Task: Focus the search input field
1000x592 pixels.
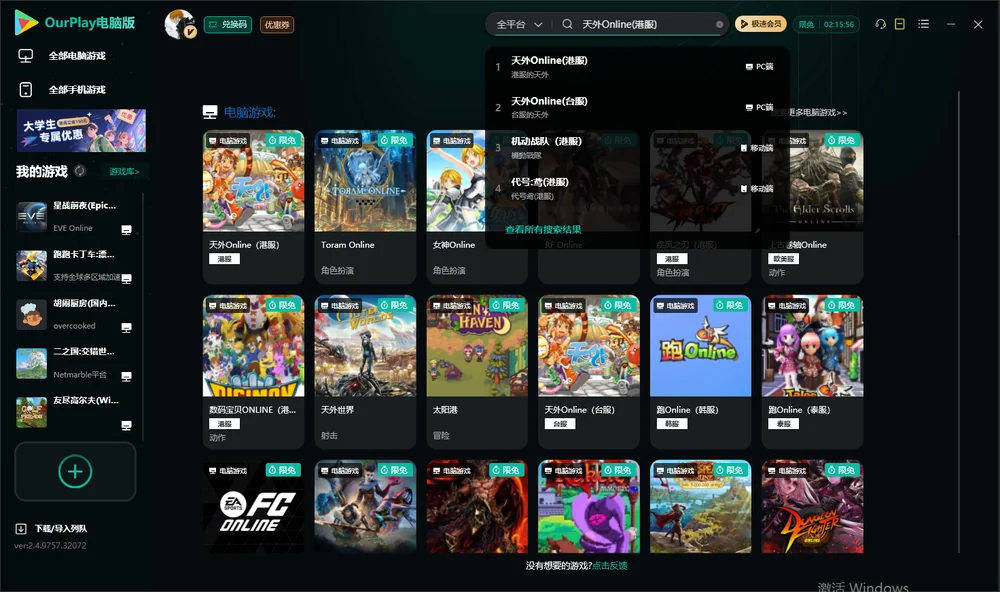Action: 645,24
